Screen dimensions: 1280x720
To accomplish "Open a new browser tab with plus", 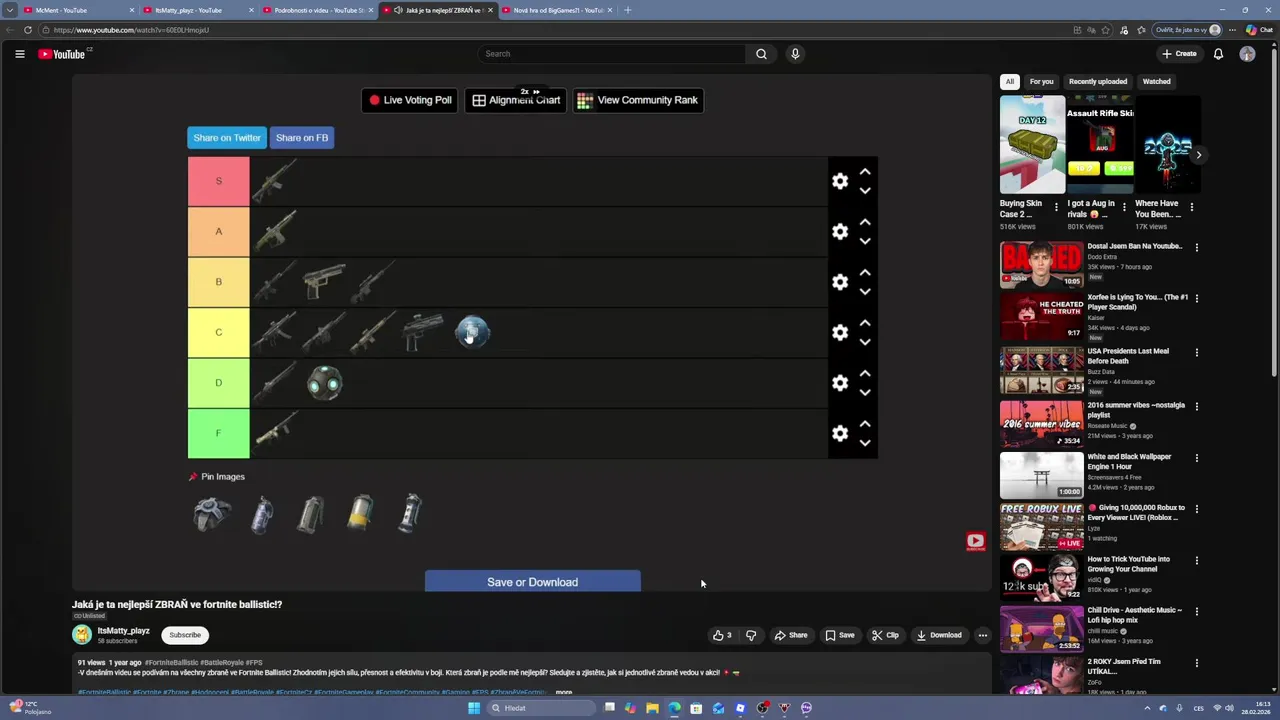I will [628, 10].
